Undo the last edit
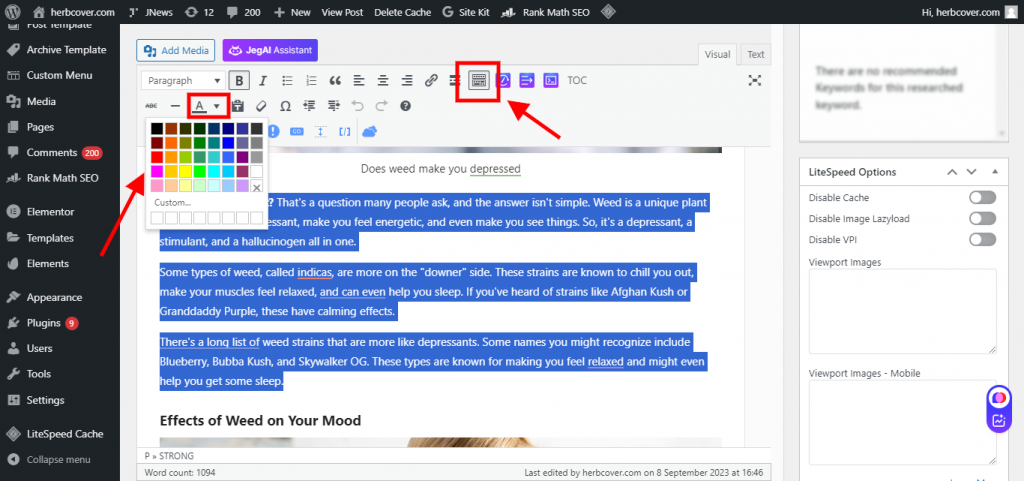1024x481 pixels. click(357, 106)
